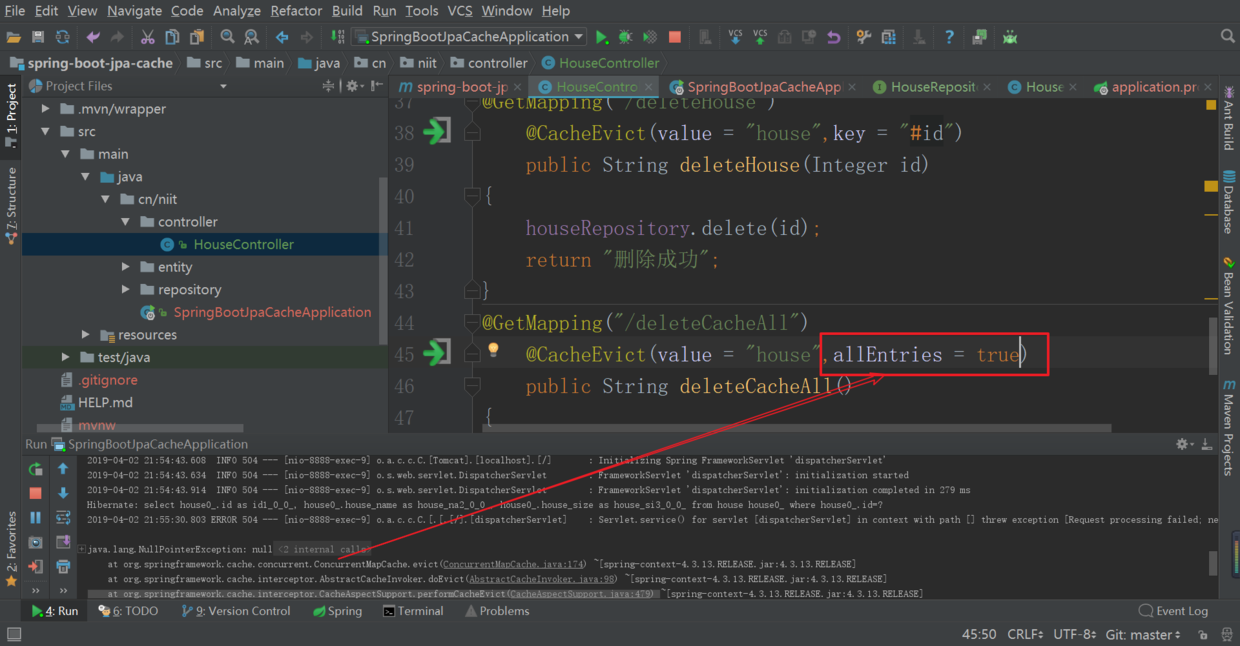Exit the process with the exit icon

point(36,567)
